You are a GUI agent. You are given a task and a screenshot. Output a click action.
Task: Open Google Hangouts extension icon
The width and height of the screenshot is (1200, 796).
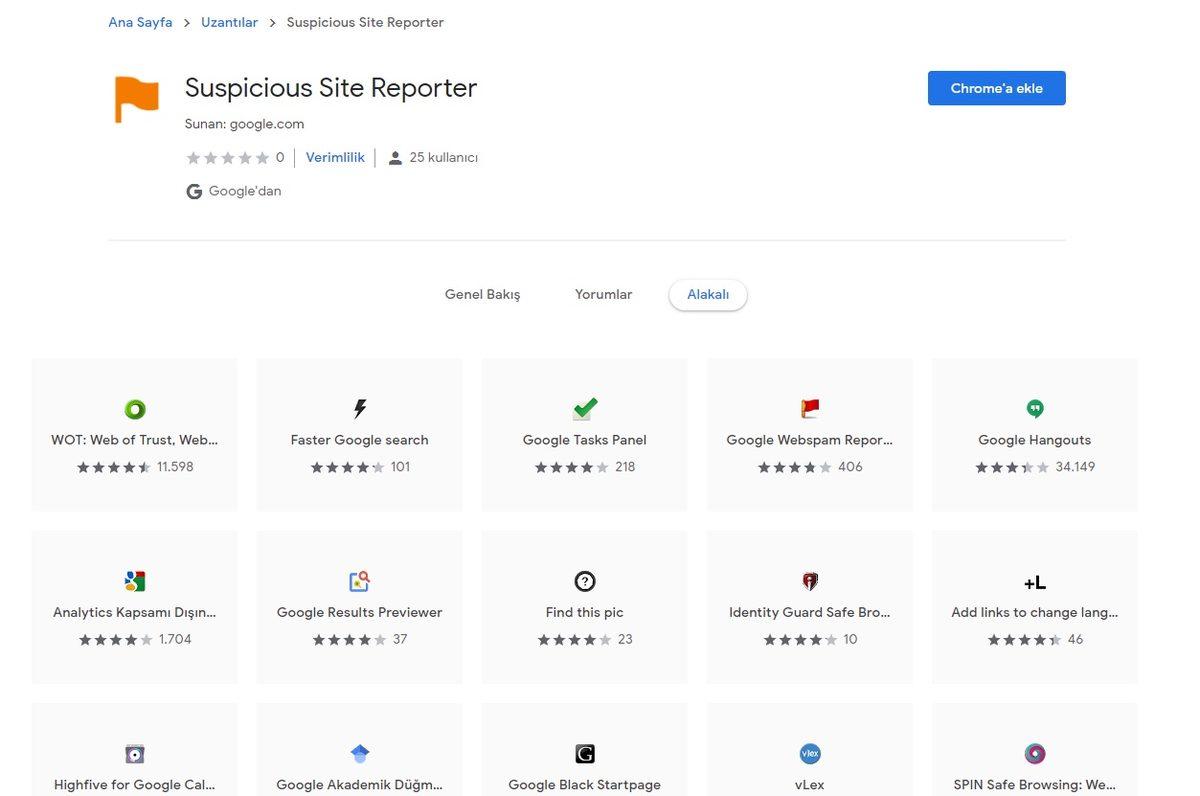pyautogui.click(x=1034, y=408)
